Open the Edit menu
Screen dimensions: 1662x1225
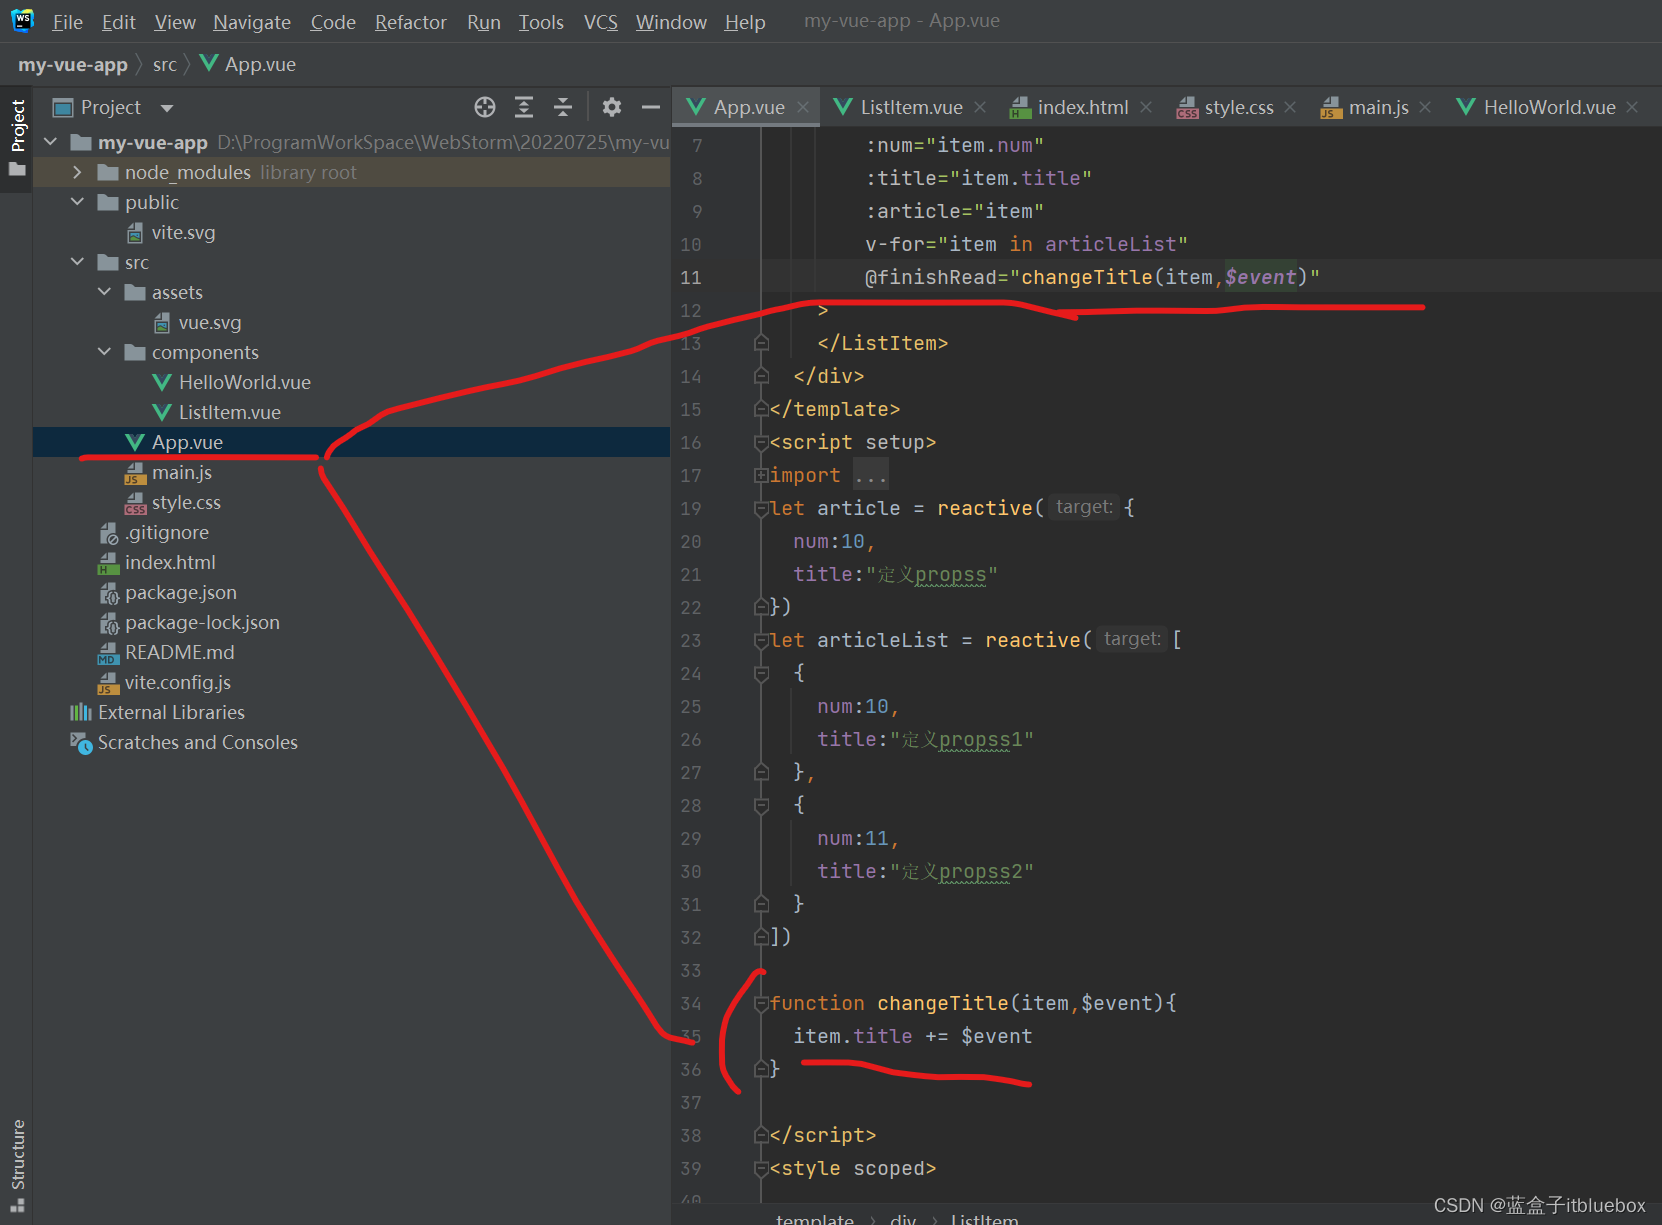pos(118,22)
